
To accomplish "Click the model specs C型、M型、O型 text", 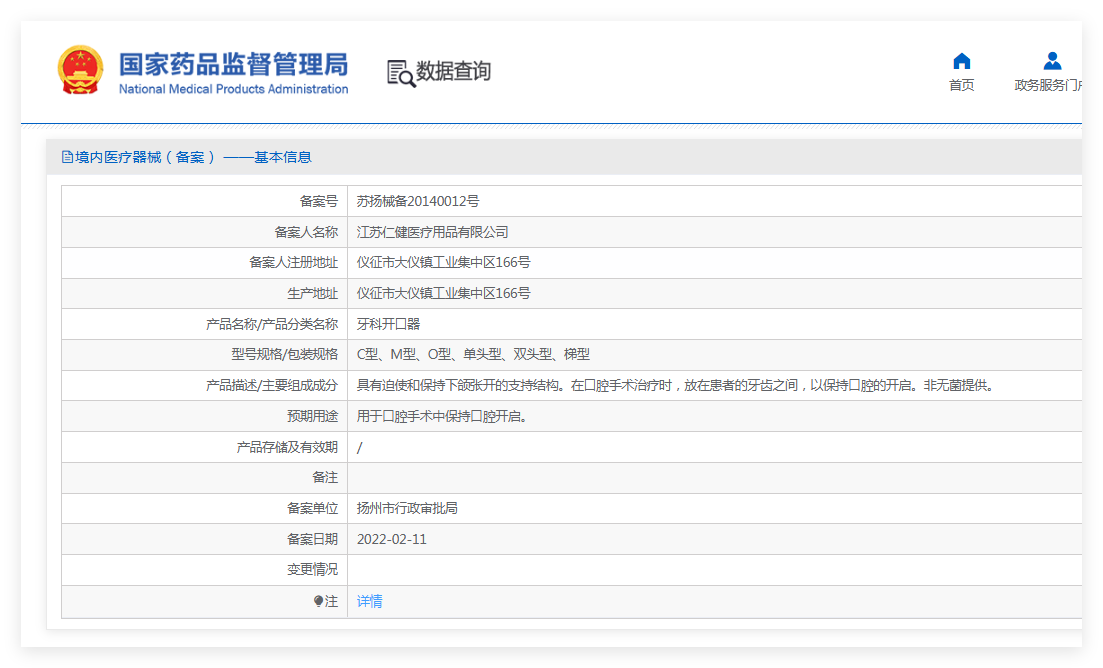I will (x=473, y=355).
